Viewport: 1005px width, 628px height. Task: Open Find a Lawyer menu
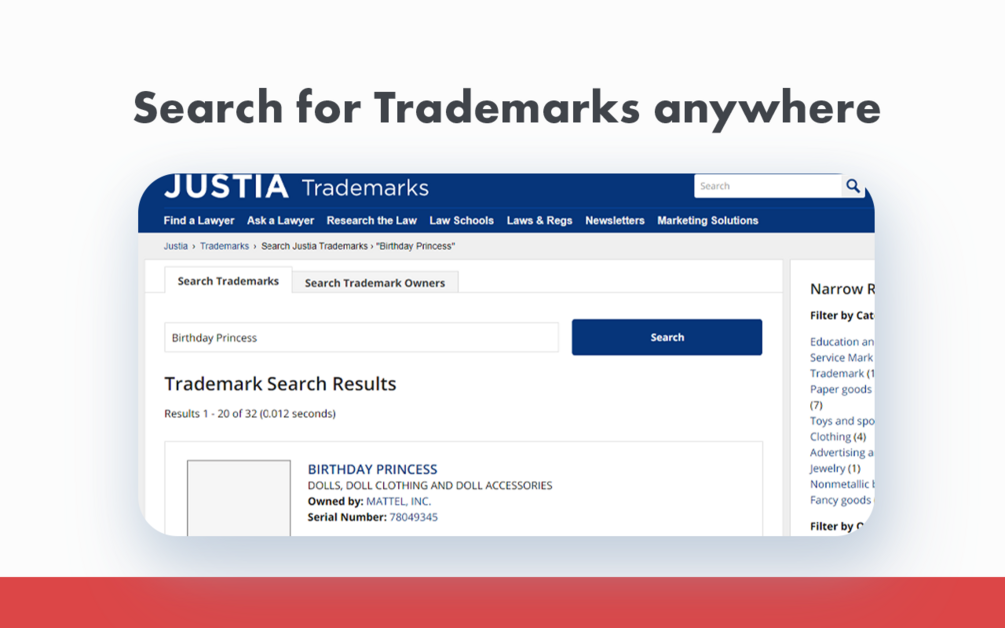tap(199, 220)
